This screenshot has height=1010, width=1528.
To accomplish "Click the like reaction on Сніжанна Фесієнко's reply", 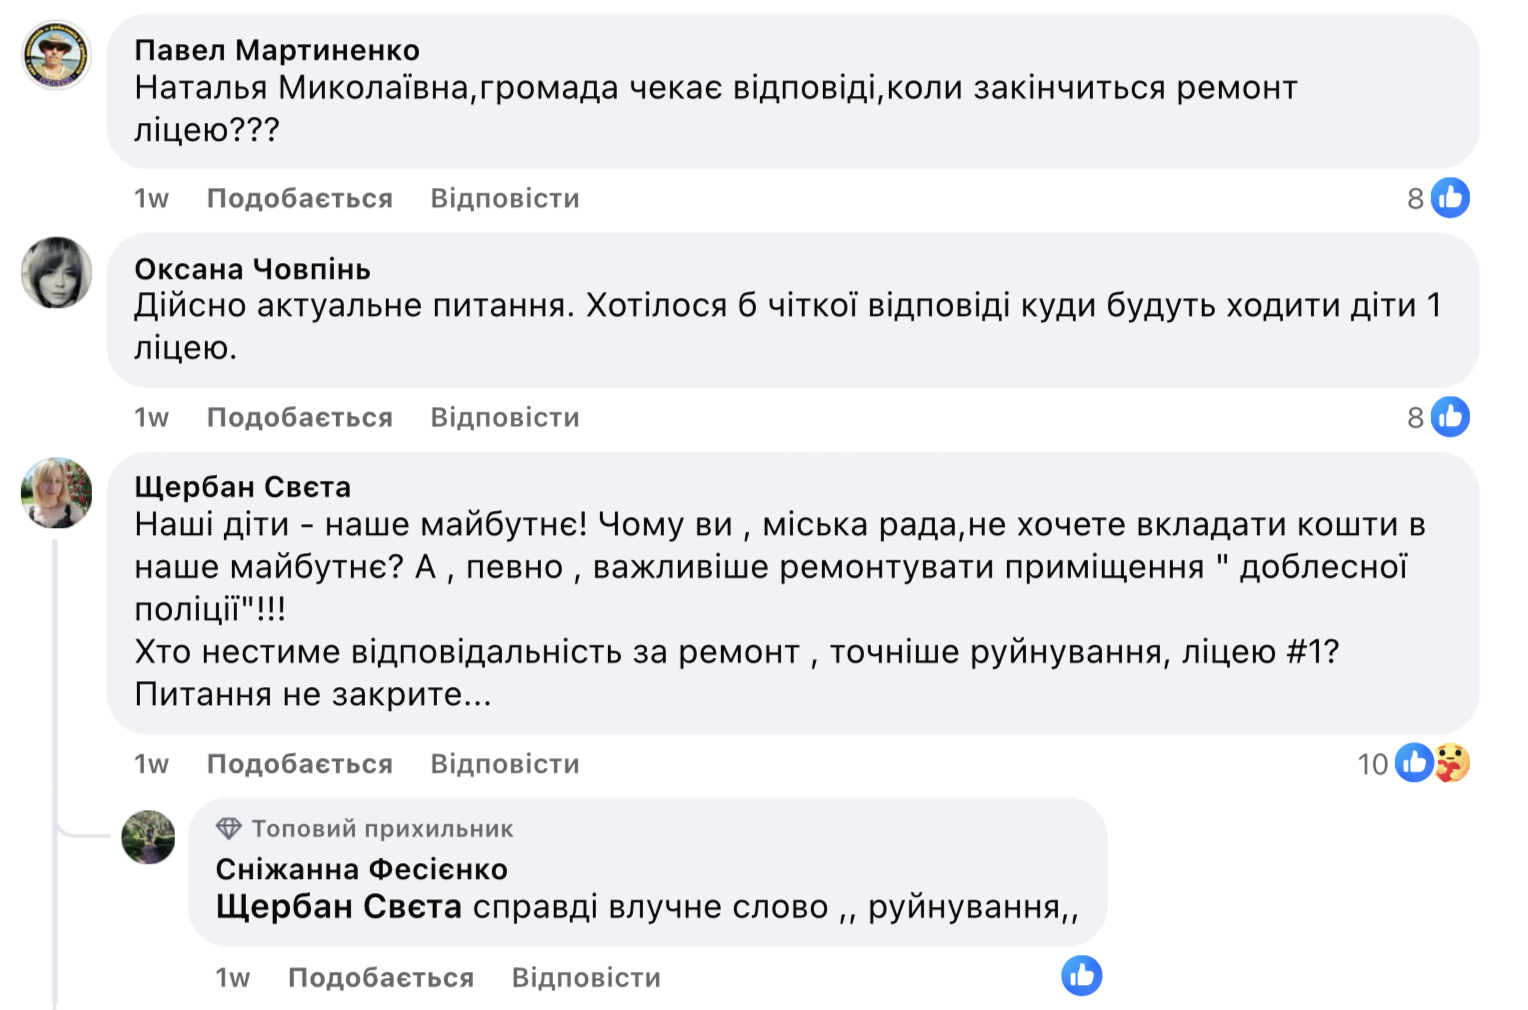I will [x=1082, y=976].
